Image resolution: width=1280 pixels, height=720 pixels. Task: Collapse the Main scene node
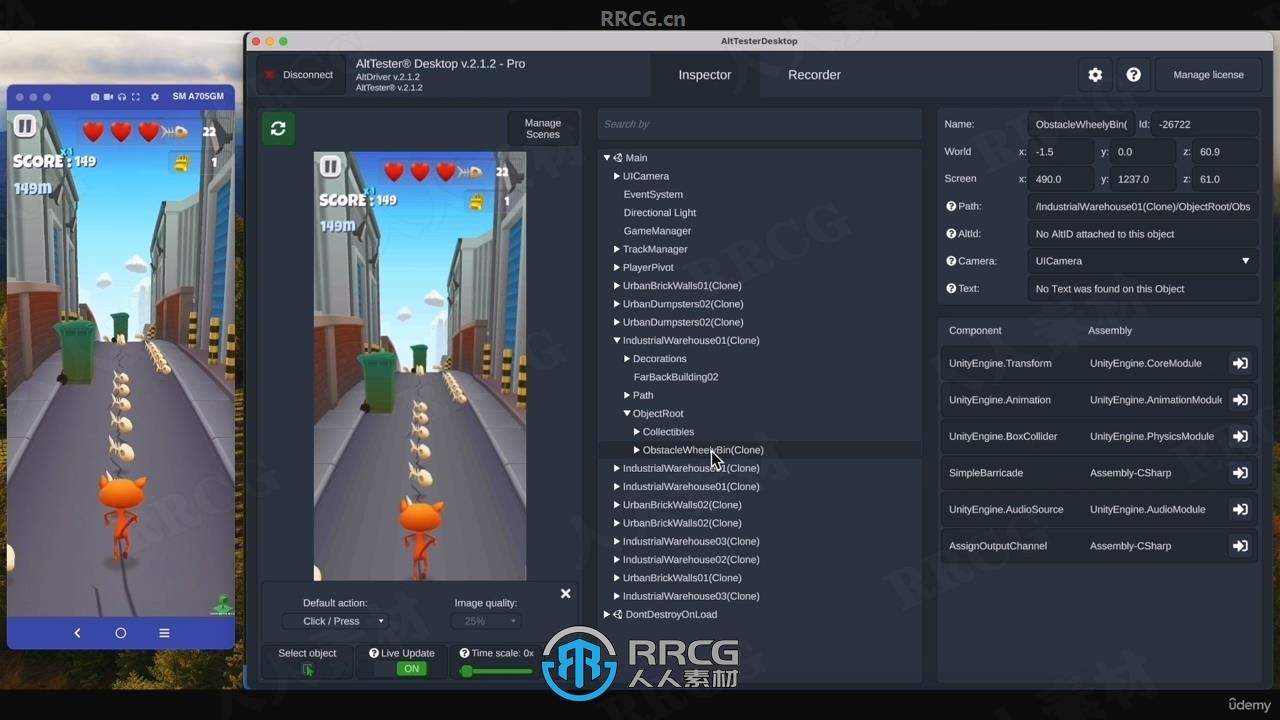(607, 158)
